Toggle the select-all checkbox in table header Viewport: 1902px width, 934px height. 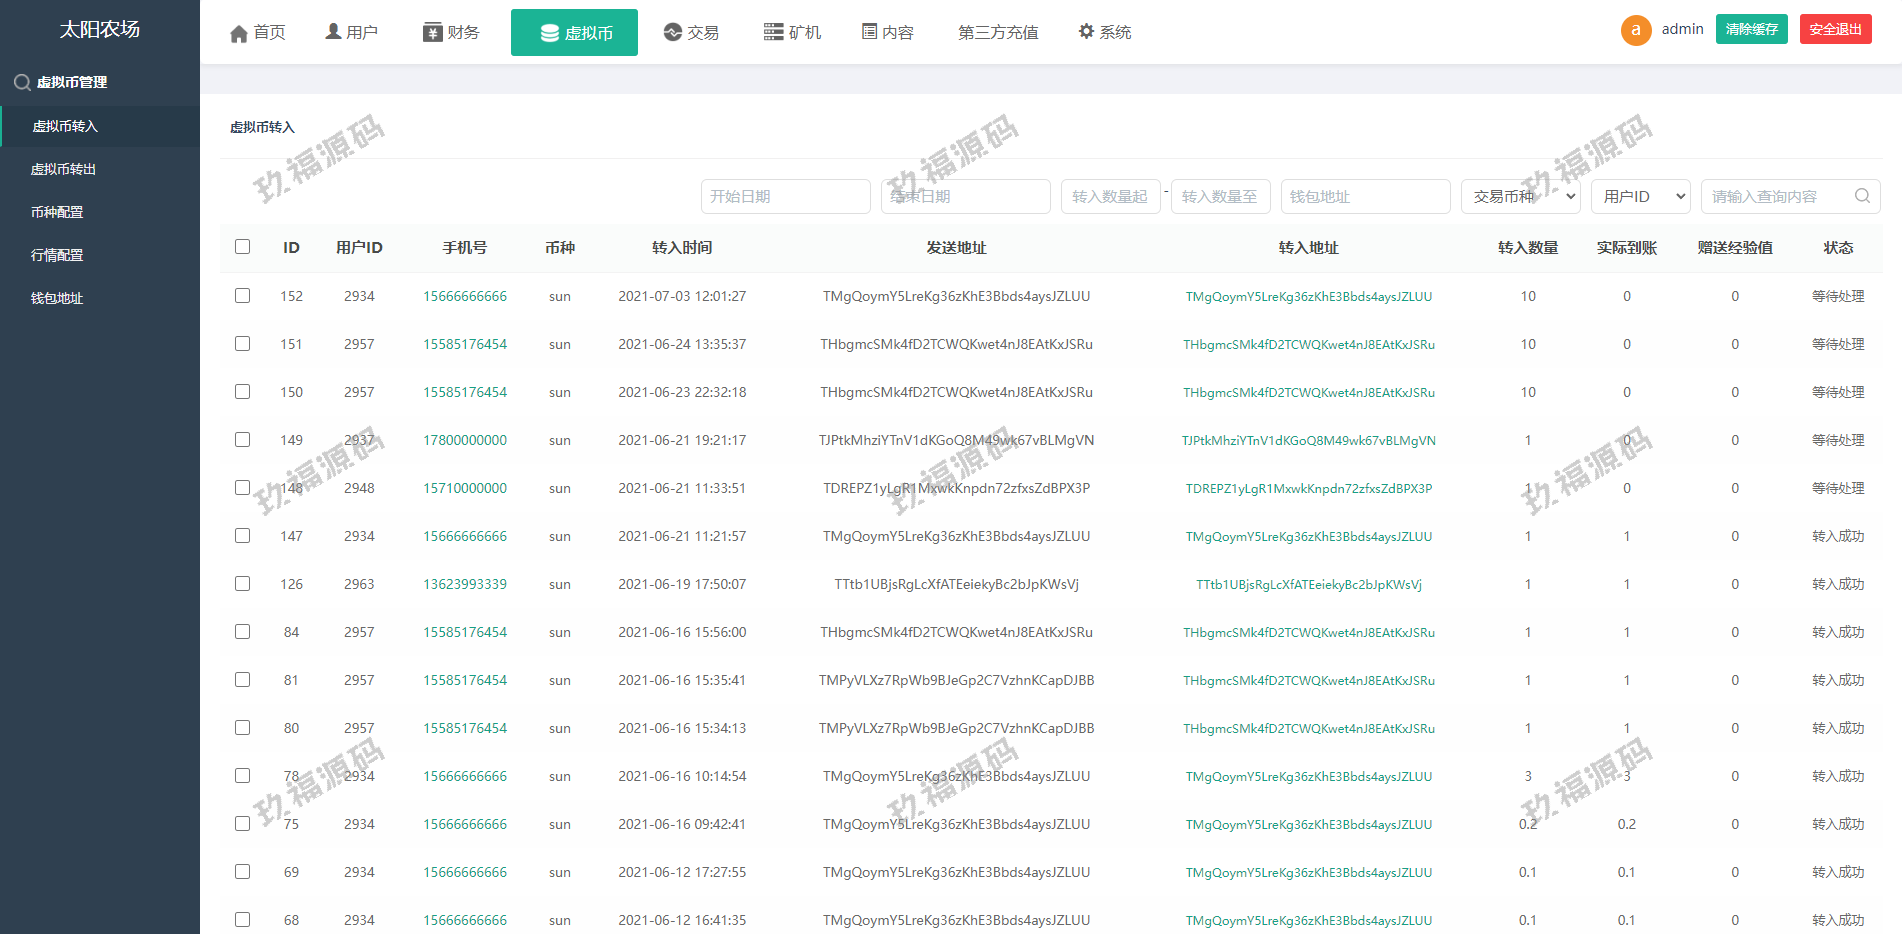point(243,247)
